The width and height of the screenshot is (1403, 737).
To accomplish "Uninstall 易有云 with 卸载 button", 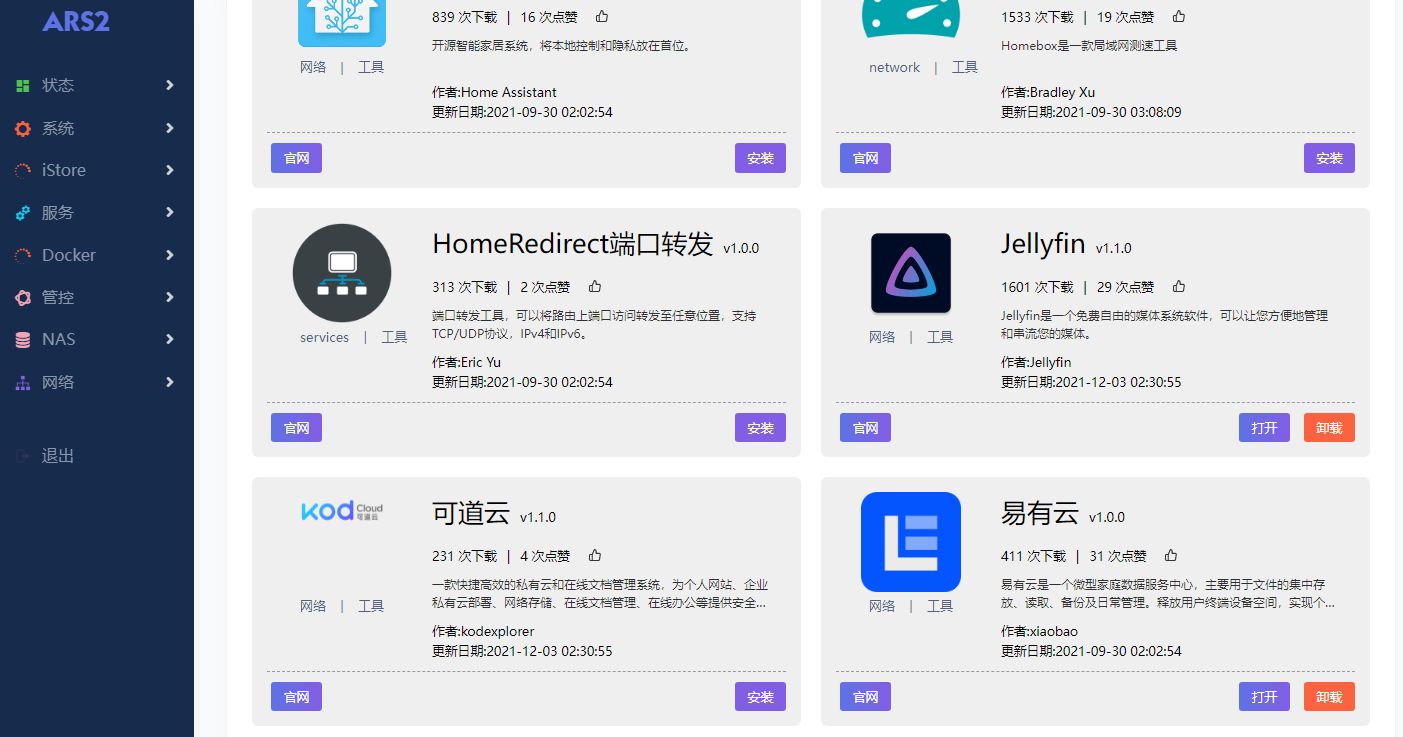I will click(1329, 697).
